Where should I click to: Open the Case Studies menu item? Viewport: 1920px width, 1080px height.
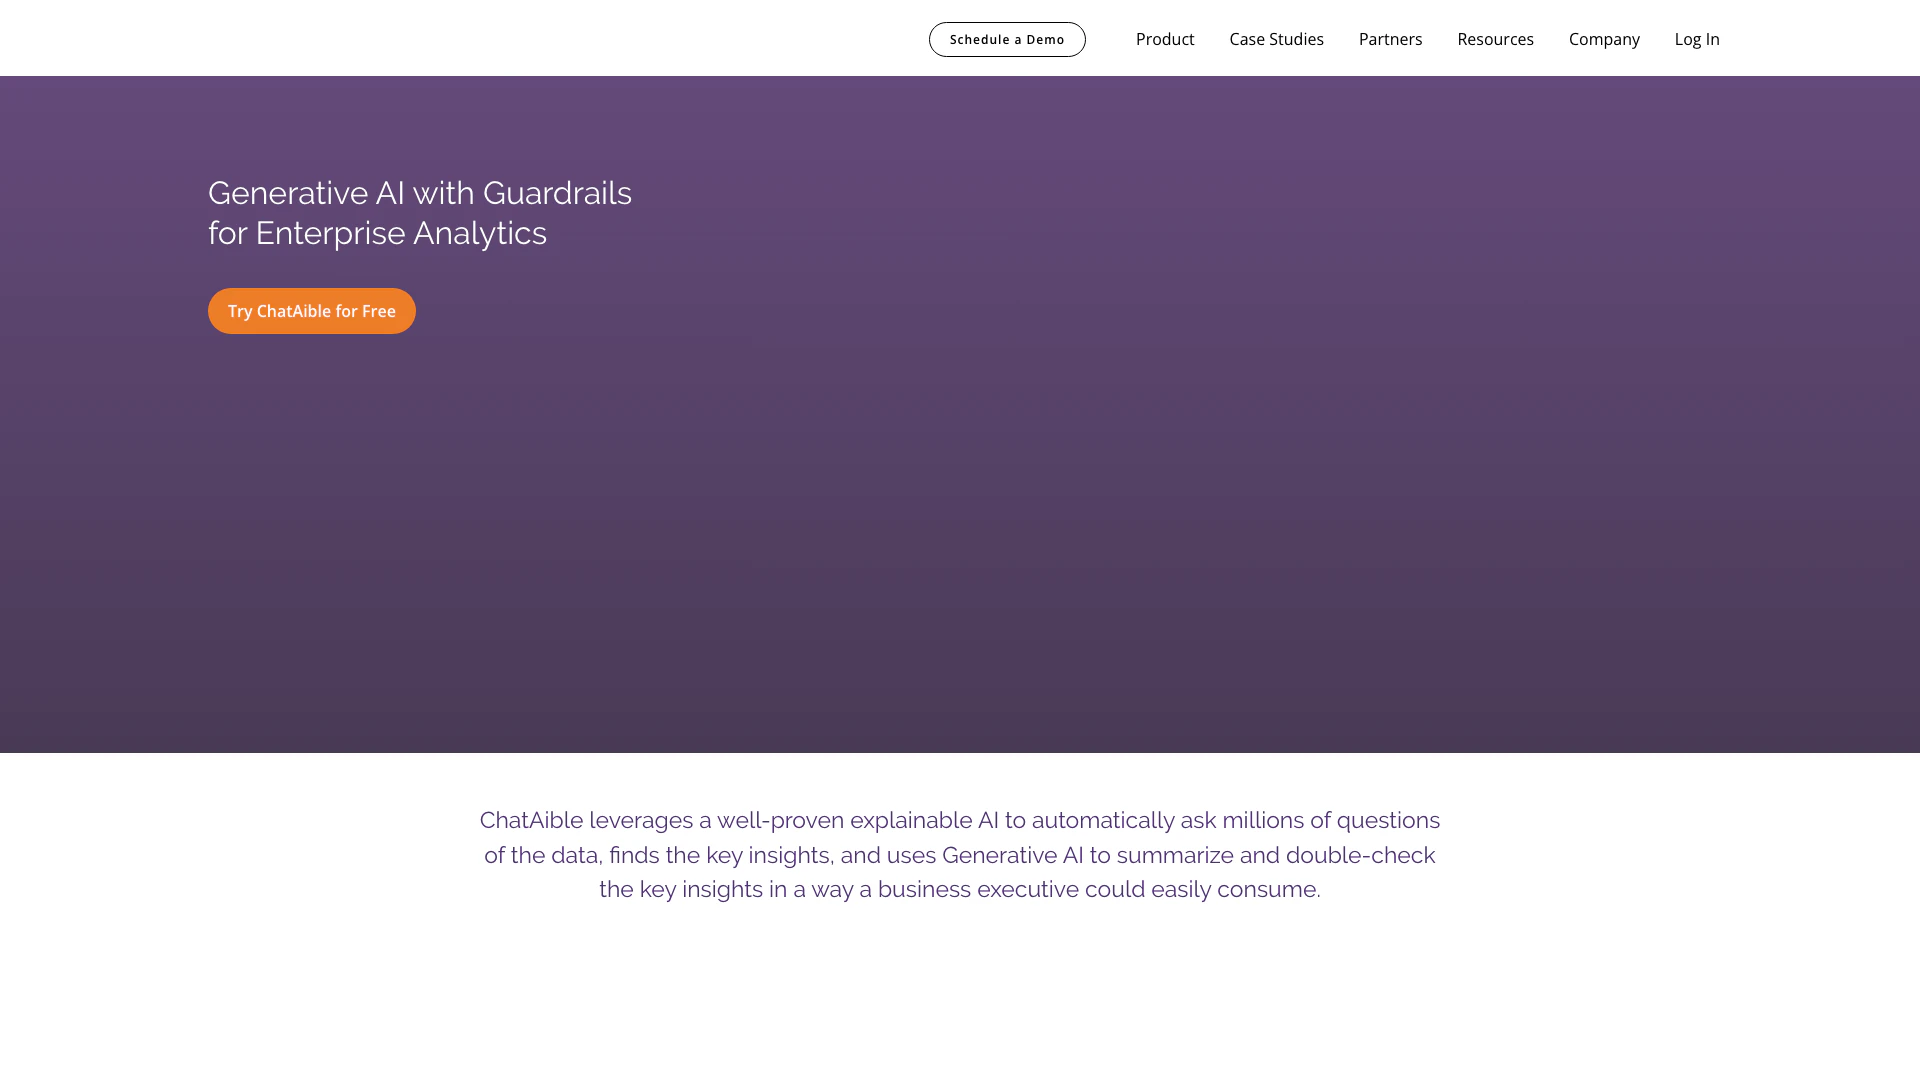coord(1276,39)
